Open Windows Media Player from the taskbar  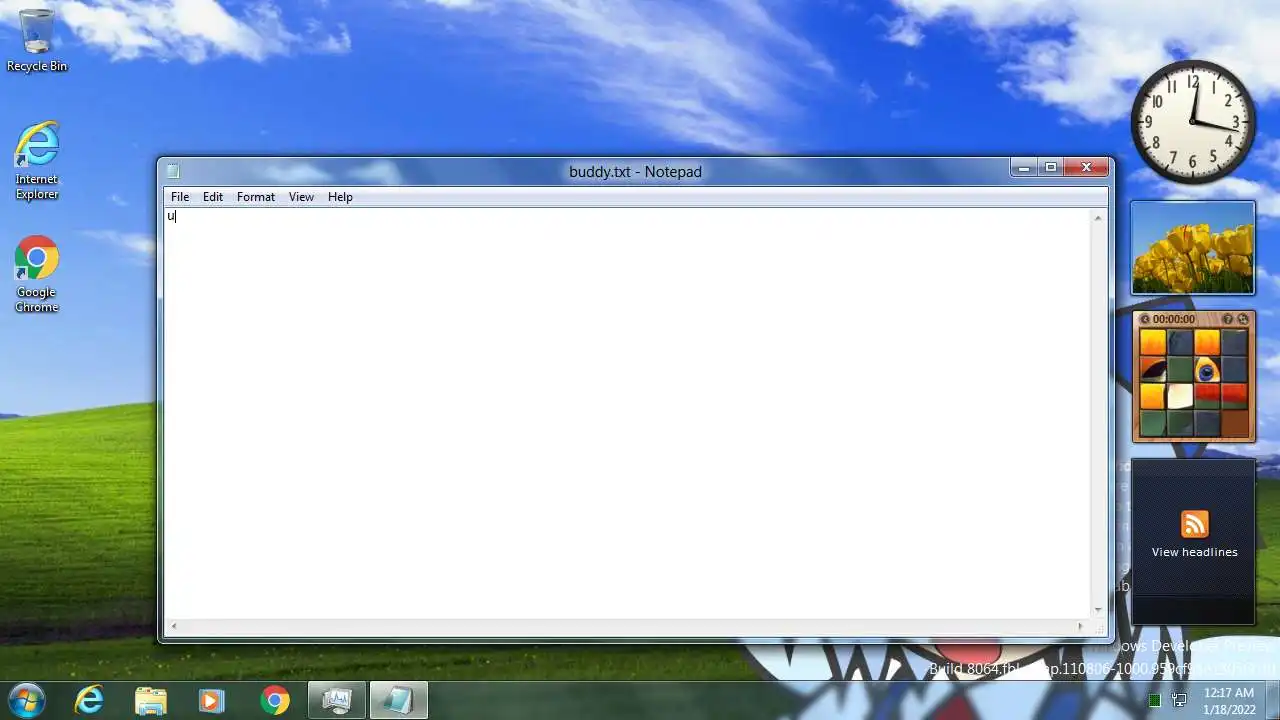click(x=211, y=701)
